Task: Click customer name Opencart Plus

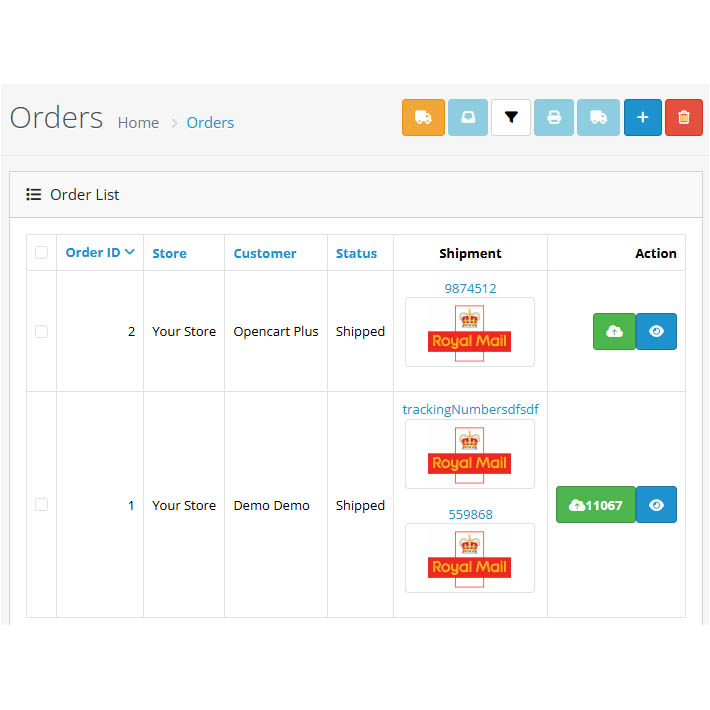Action: pos(276,331)
